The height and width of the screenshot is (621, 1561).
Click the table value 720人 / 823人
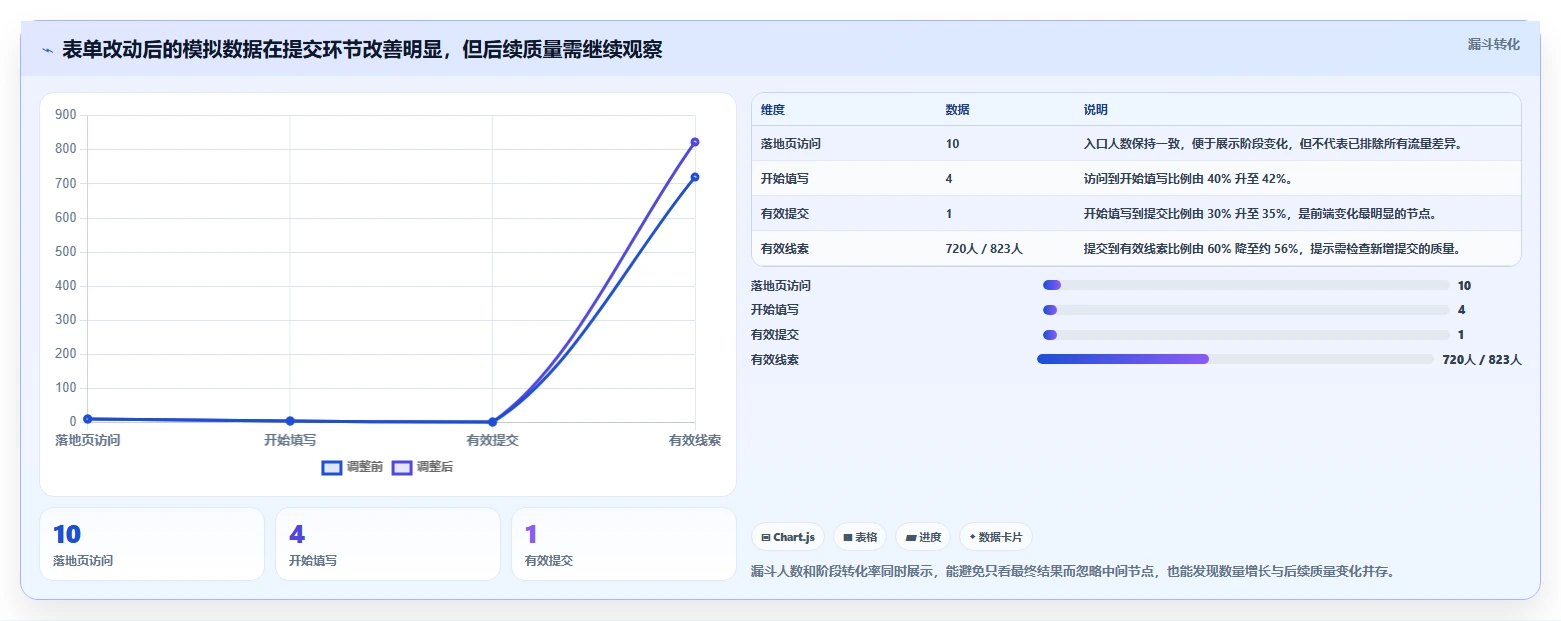point(984,249)
